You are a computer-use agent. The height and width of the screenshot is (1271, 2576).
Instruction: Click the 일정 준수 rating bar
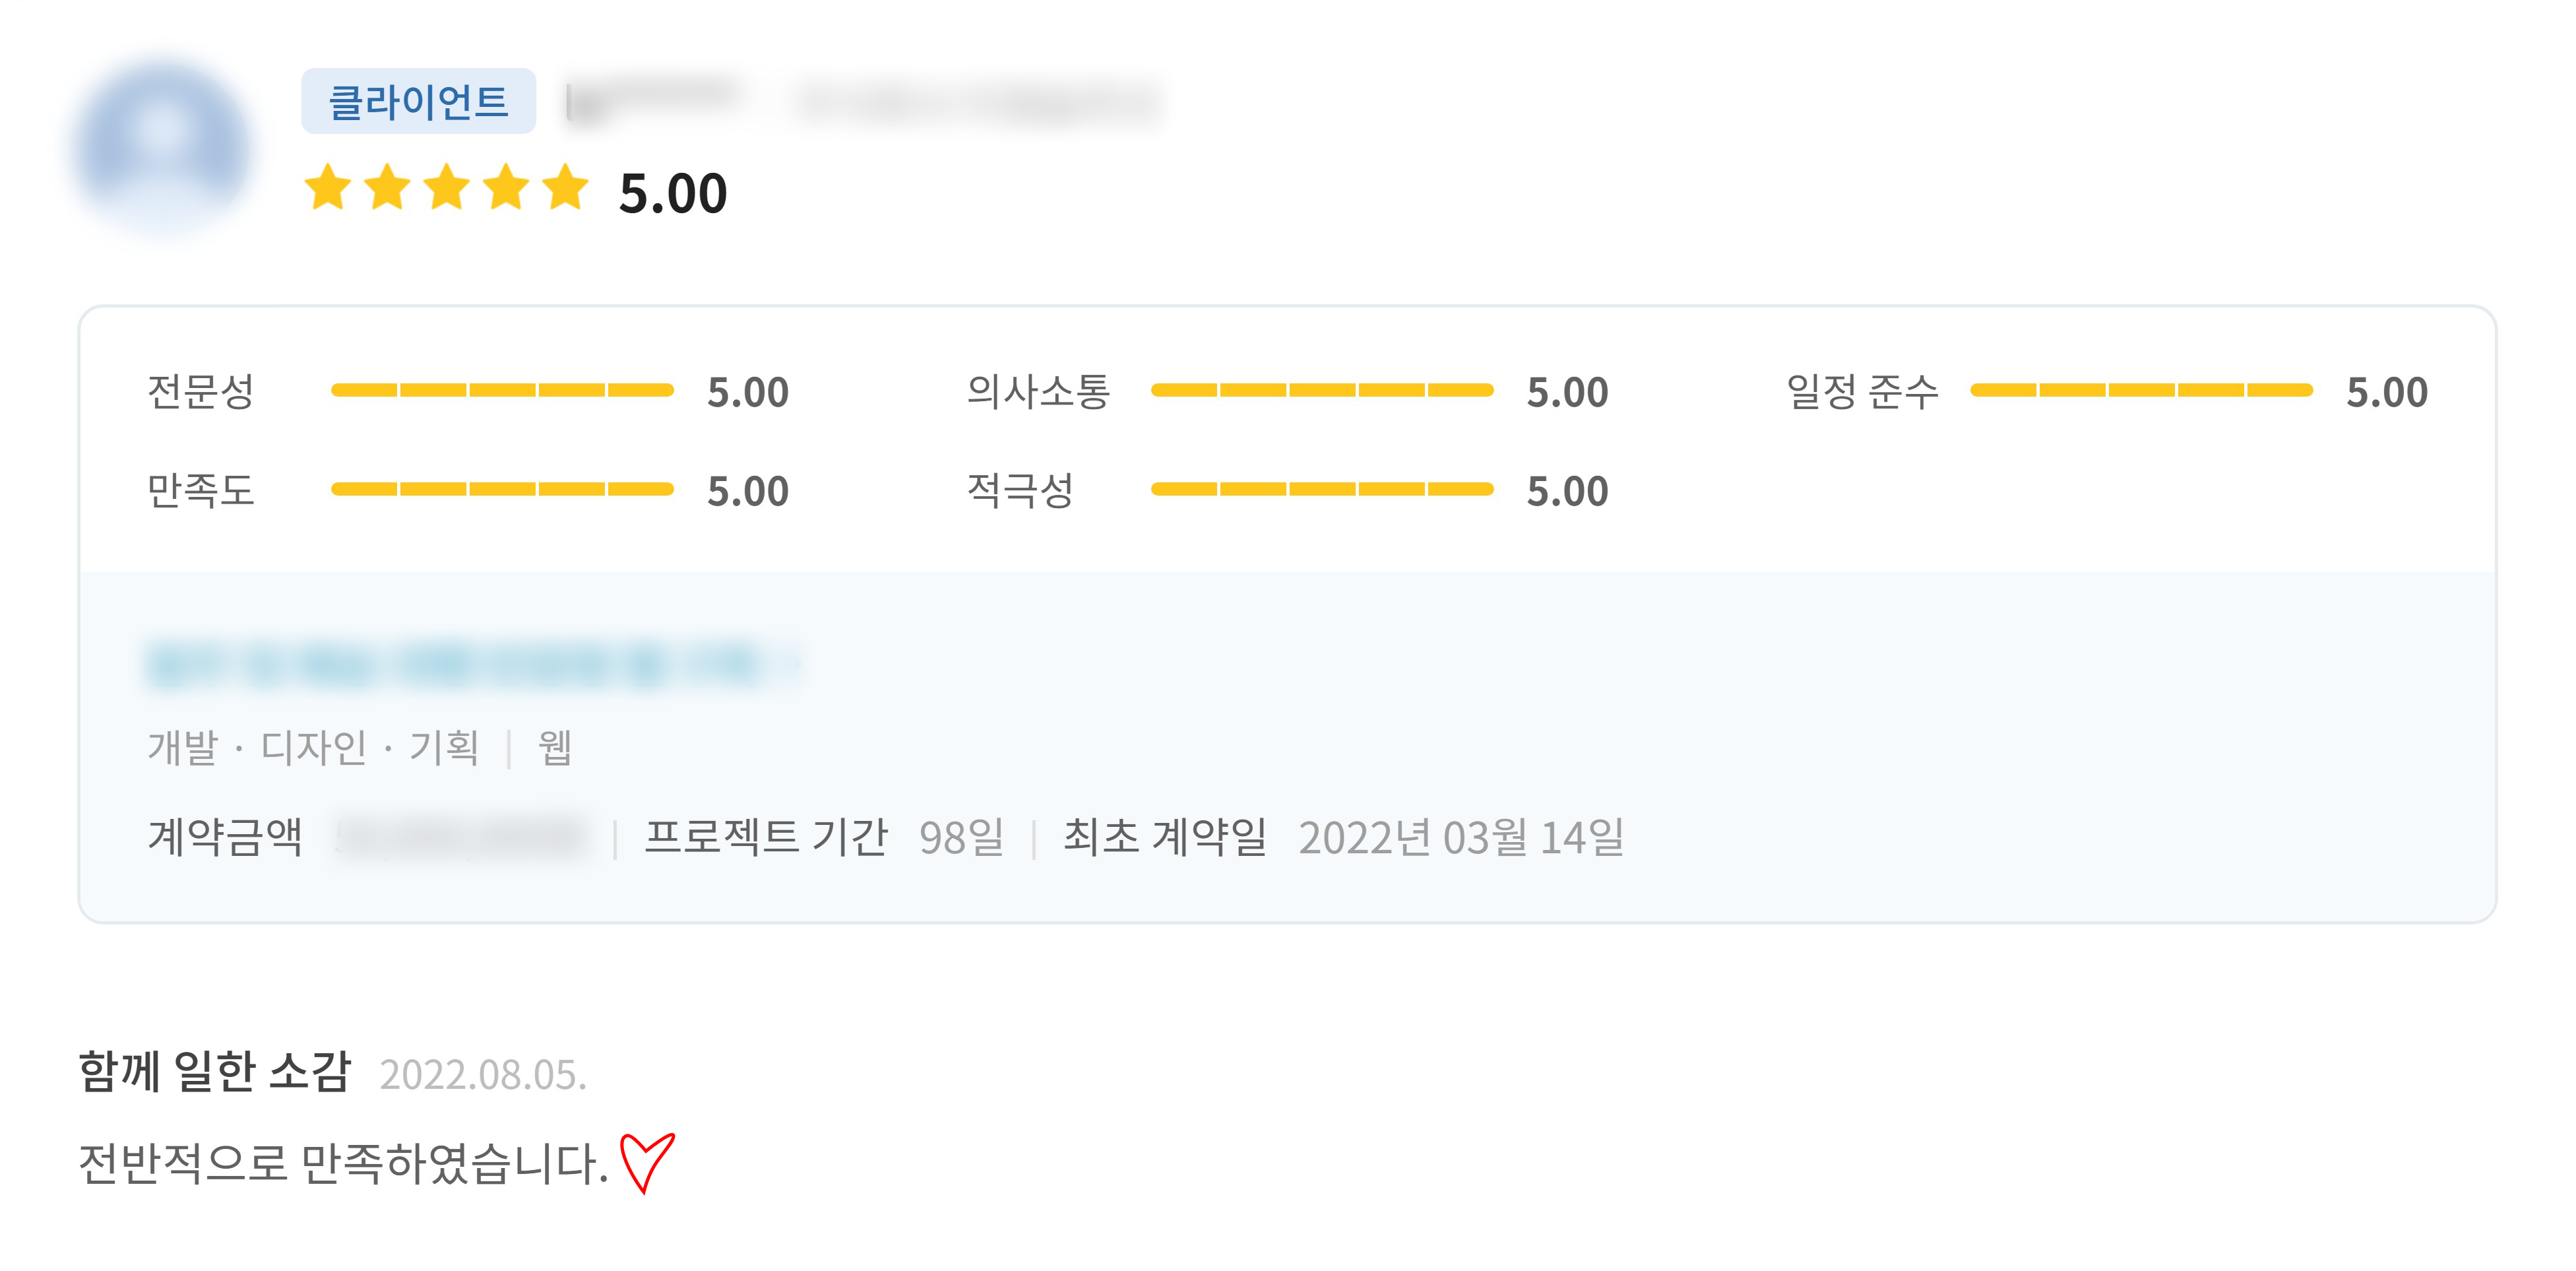pos(2141,390)
